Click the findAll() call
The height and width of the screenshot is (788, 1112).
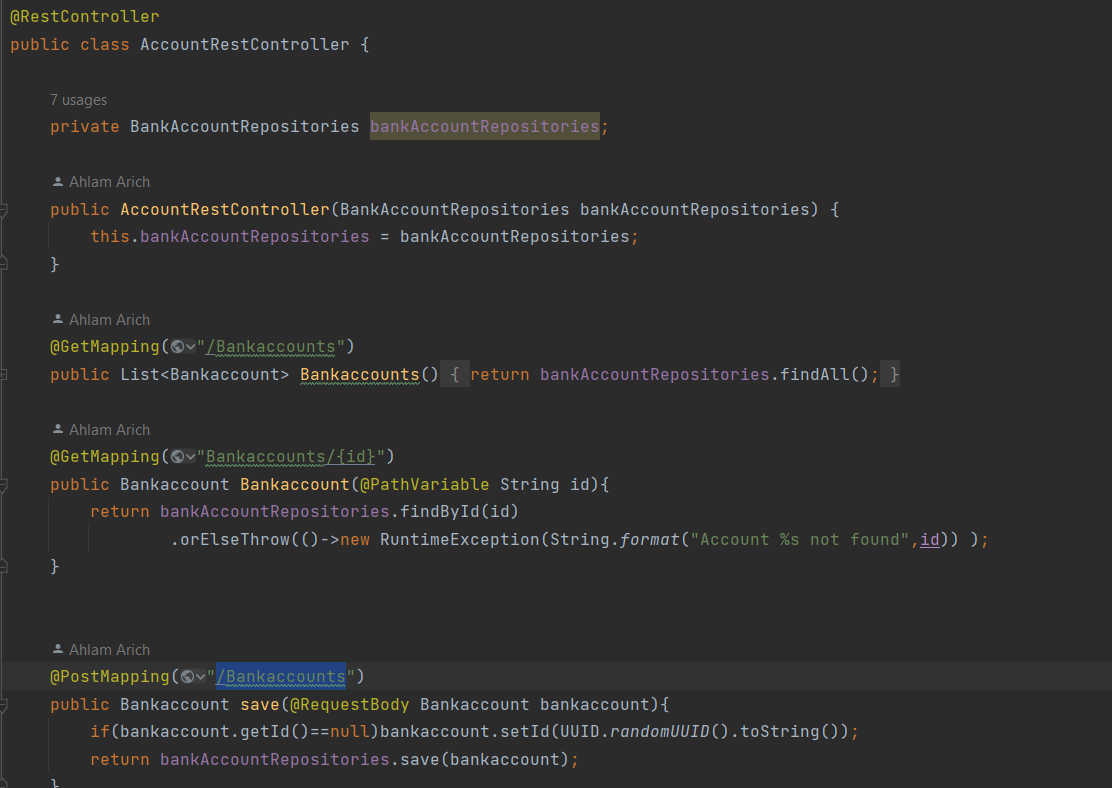(x=824, y=374)
